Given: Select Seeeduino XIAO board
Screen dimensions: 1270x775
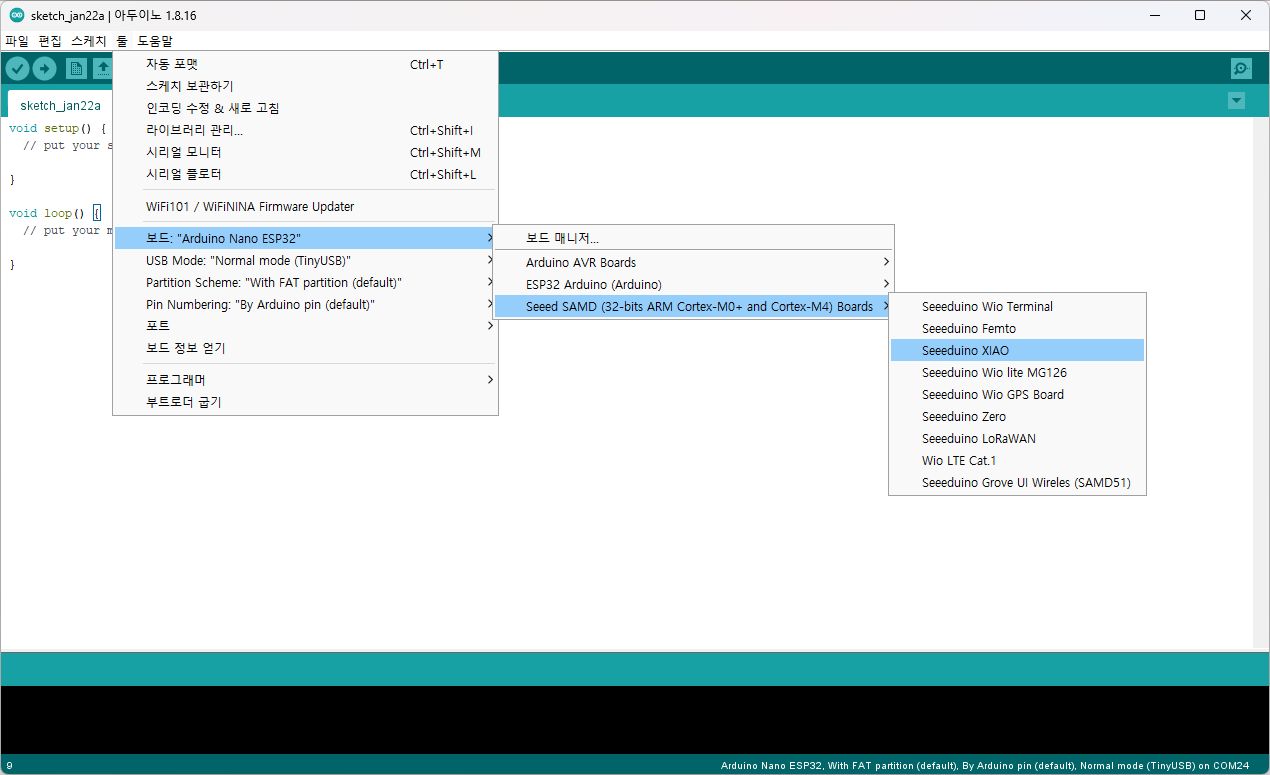Looking at the screenshot, I should point(1017,350).
